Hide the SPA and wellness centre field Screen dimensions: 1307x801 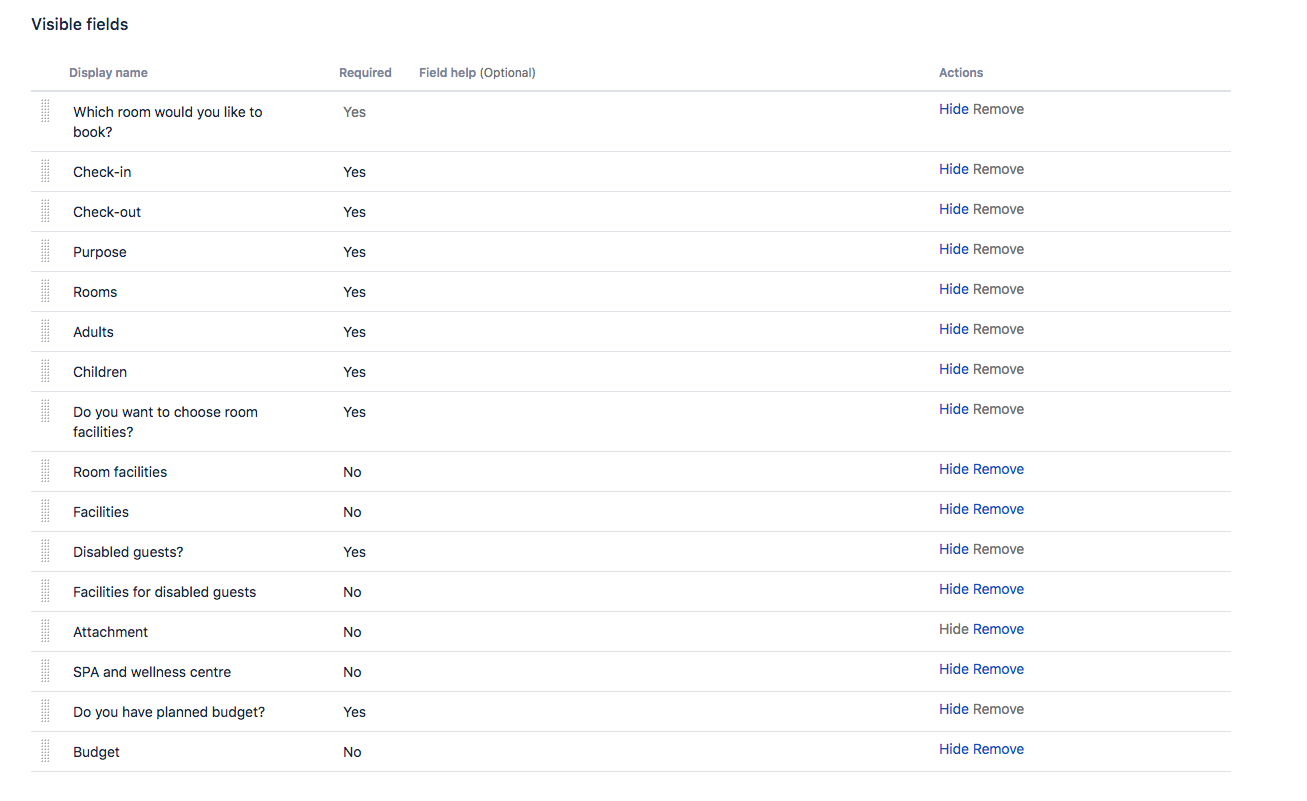pos(953,668)
